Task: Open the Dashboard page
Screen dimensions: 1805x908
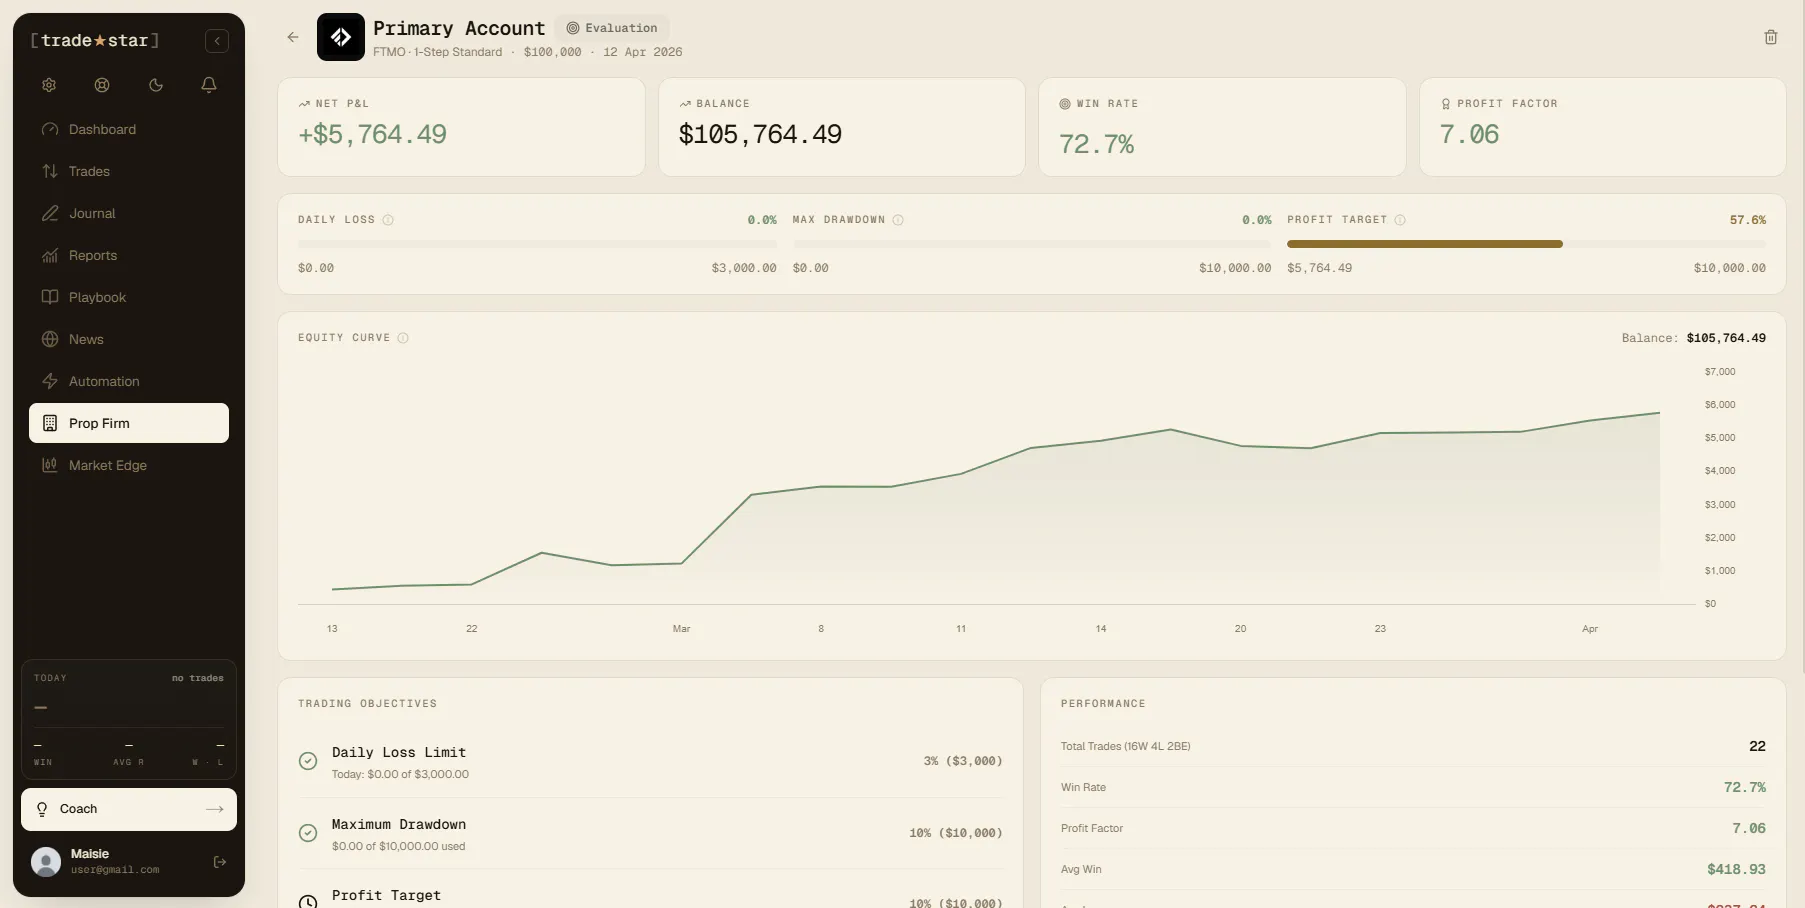Action: (129, 129)
